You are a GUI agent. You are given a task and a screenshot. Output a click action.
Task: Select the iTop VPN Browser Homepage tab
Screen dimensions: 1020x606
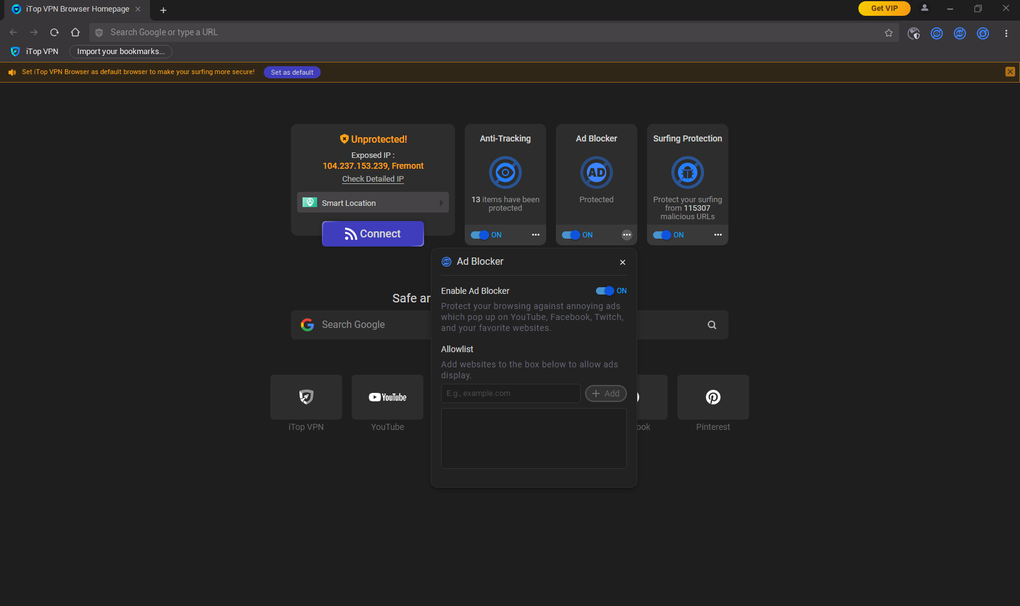click(76, 10)
